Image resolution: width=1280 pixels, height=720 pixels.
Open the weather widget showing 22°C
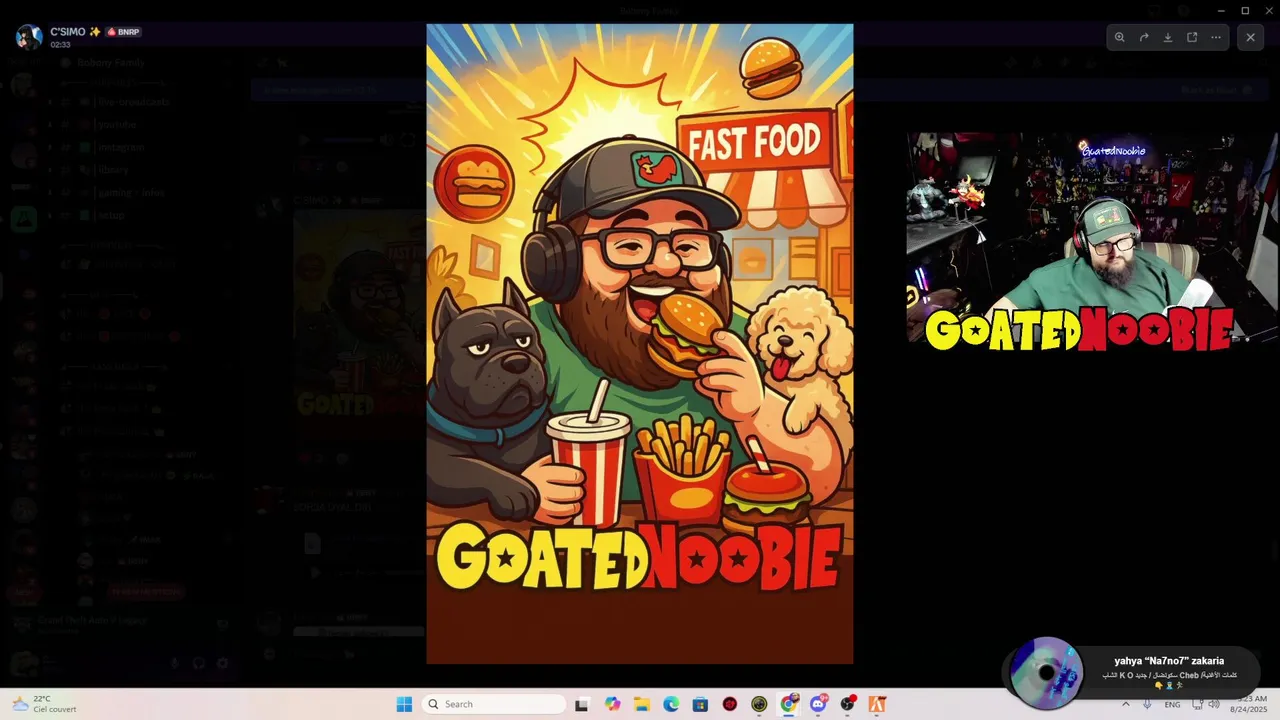tap(42, 704)
